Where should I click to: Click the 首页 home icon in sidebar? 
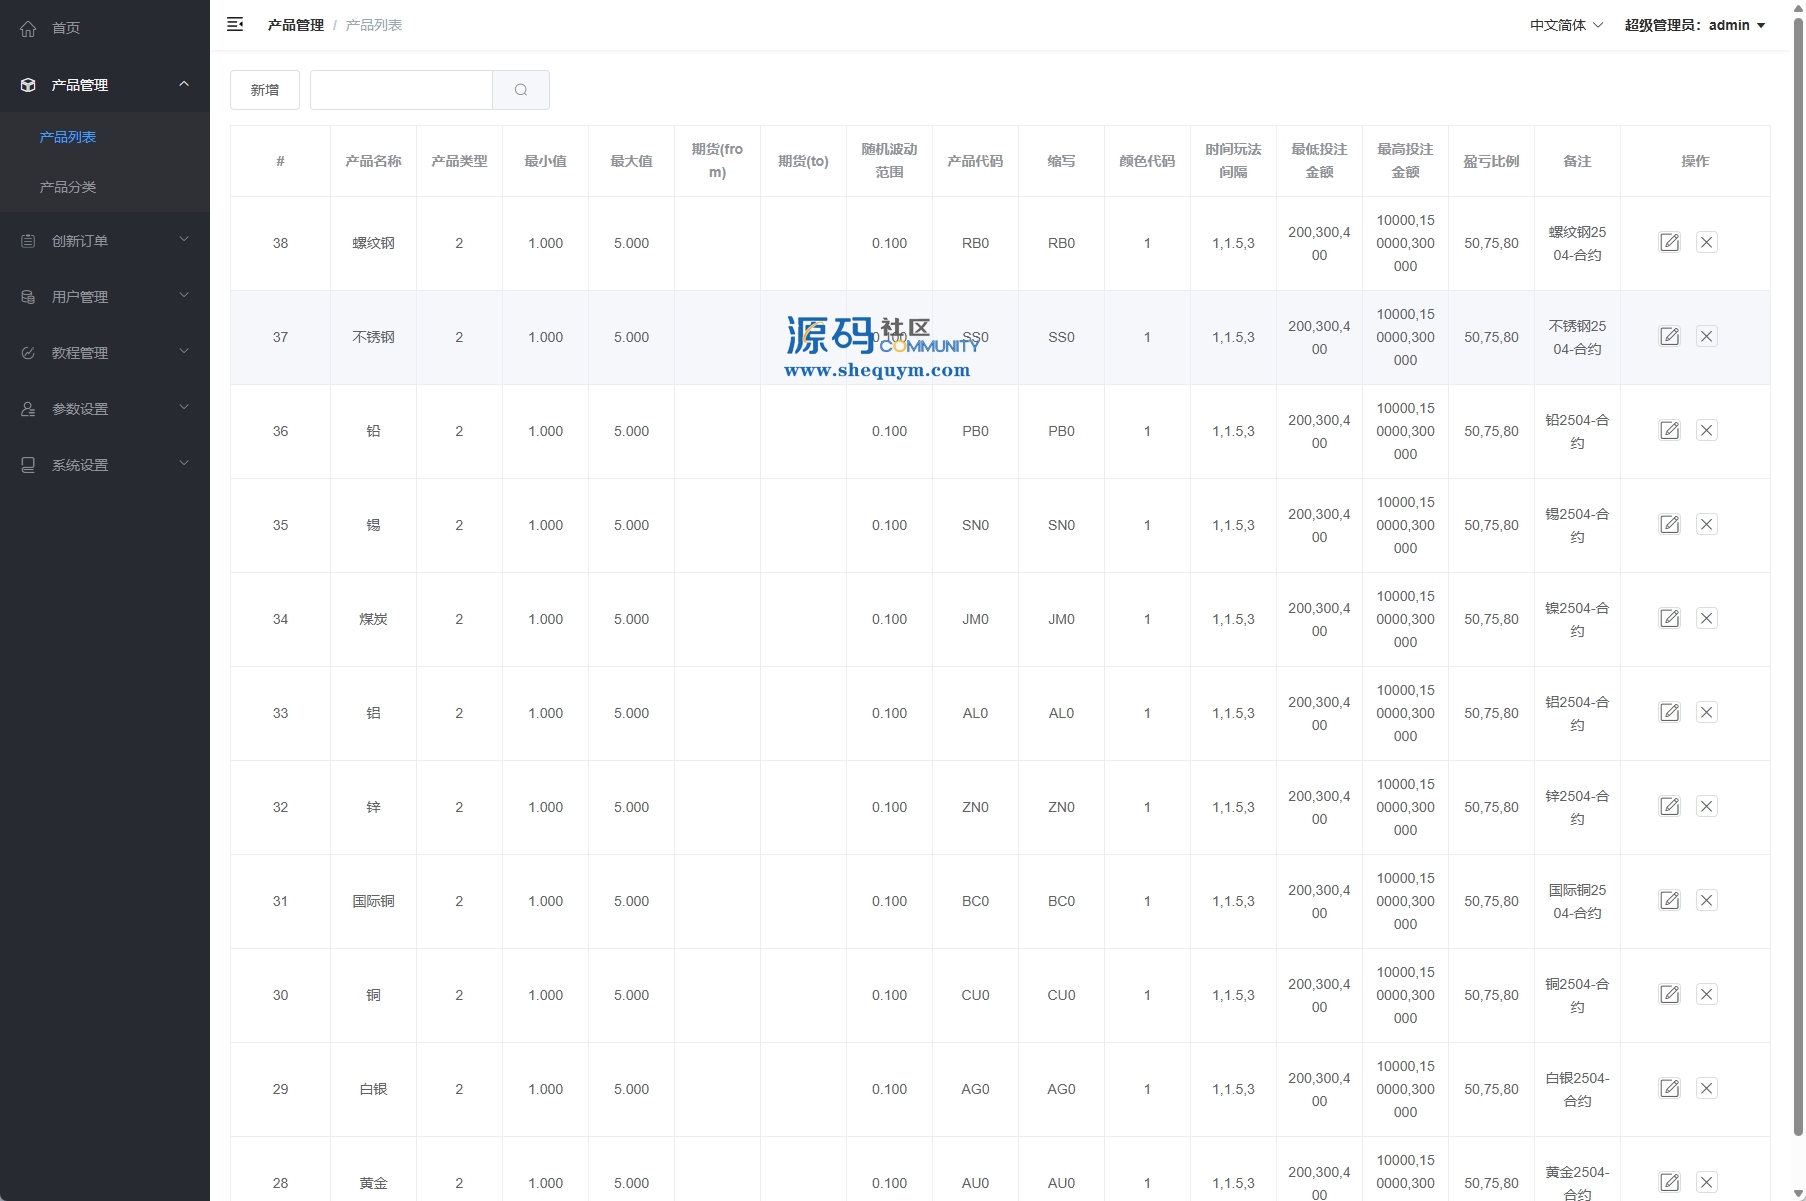[x=28, y=28]
